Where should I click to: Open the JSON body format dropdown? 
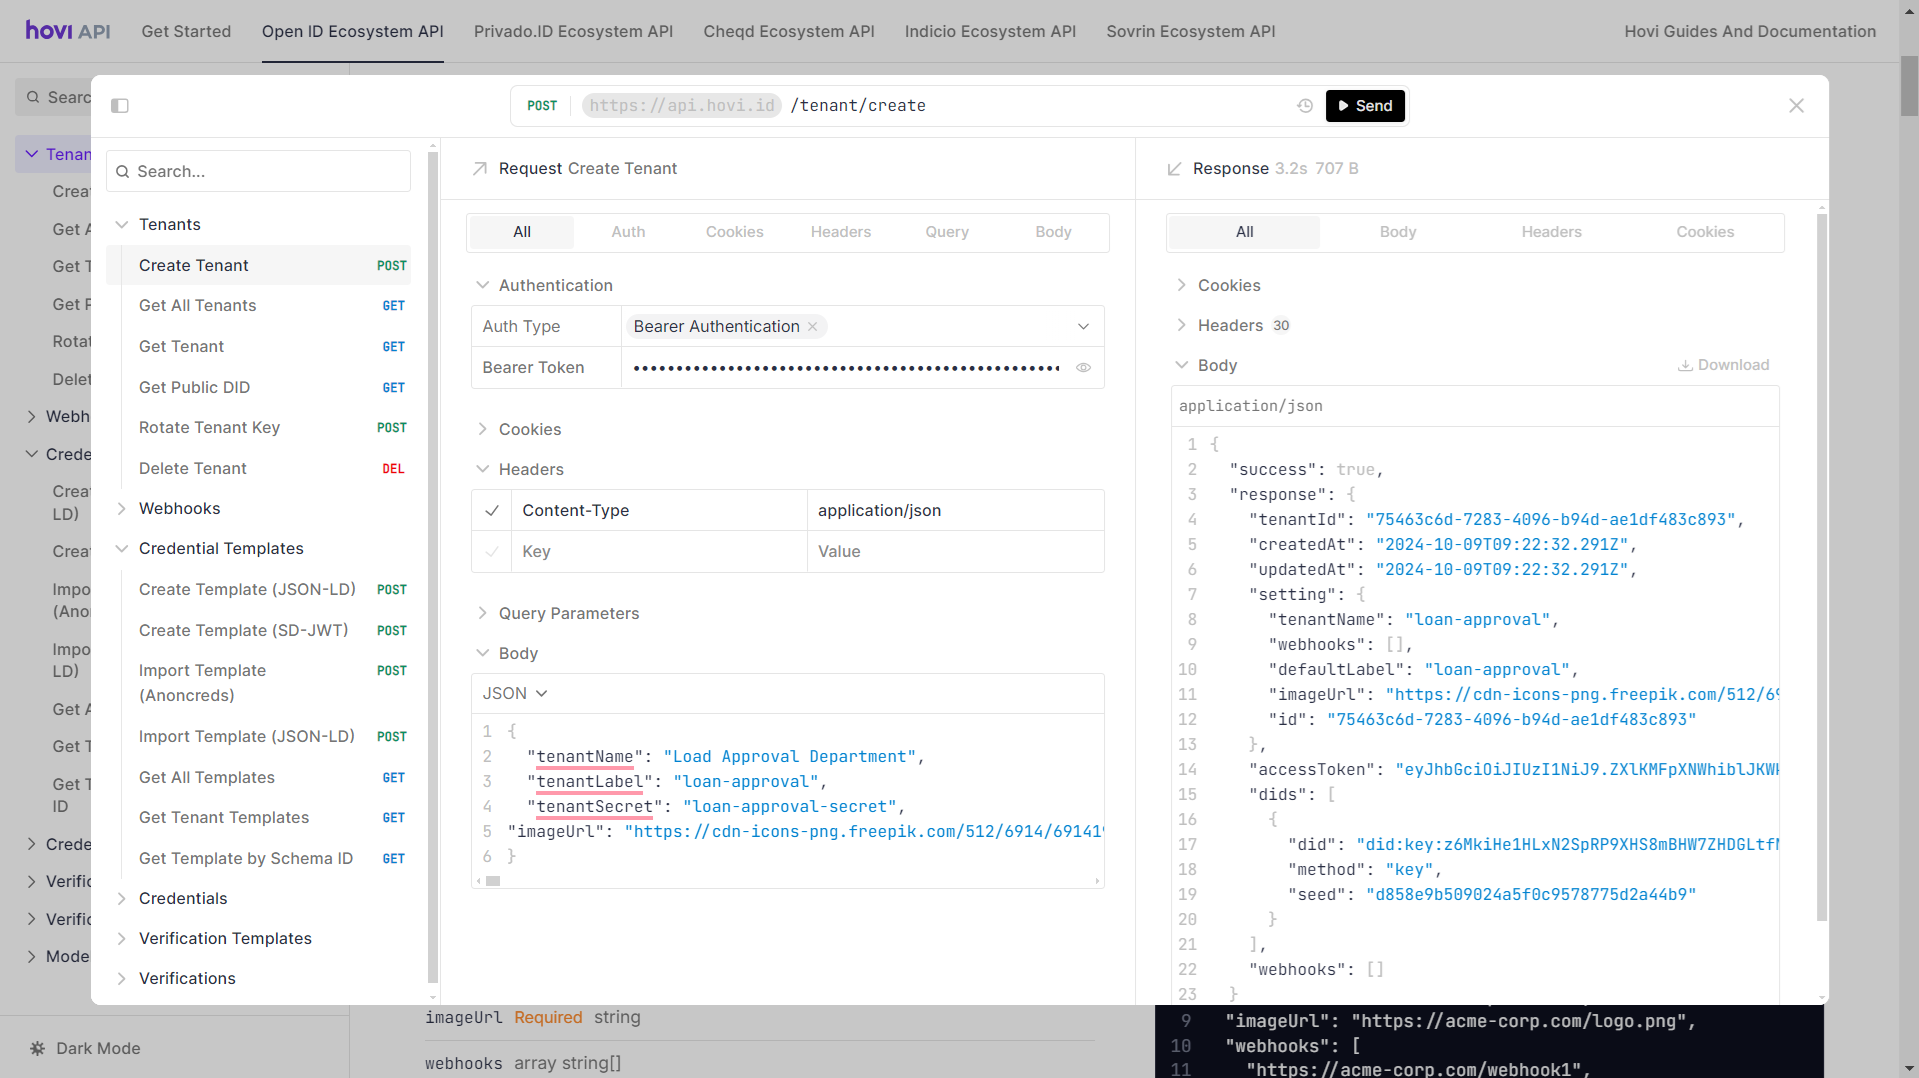pyautogui.click(x=515, y=694)
